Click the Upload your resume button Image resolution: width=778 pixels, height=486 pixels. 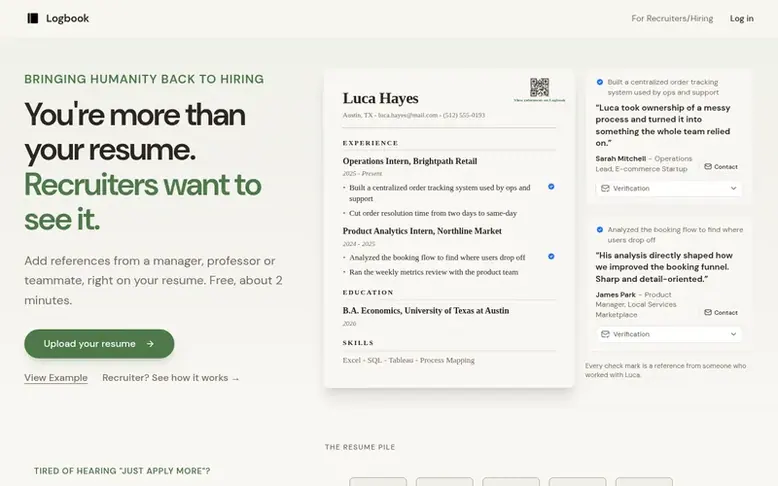pyautogui.click(x=99, y=344)
